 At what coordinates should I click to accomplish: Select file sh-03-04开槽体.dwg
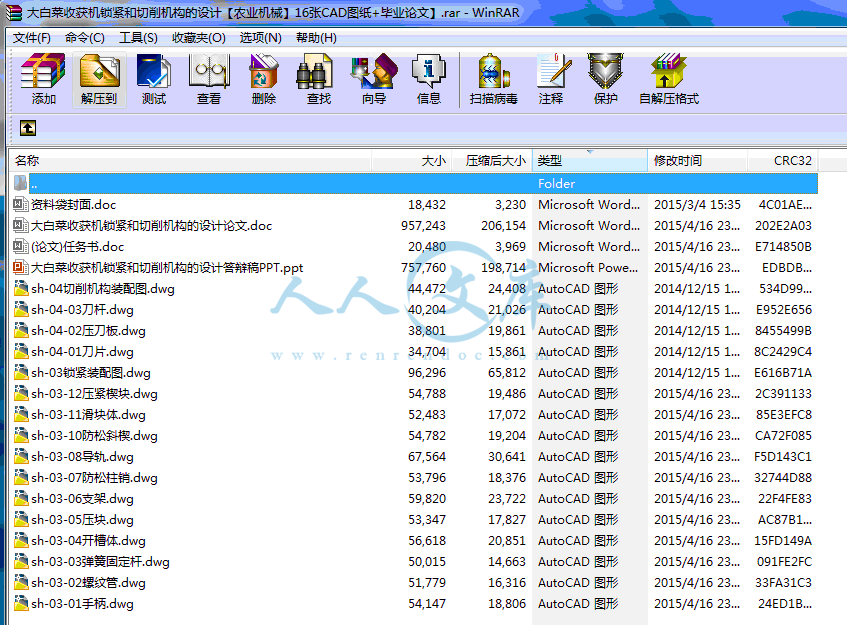point(88,541)
